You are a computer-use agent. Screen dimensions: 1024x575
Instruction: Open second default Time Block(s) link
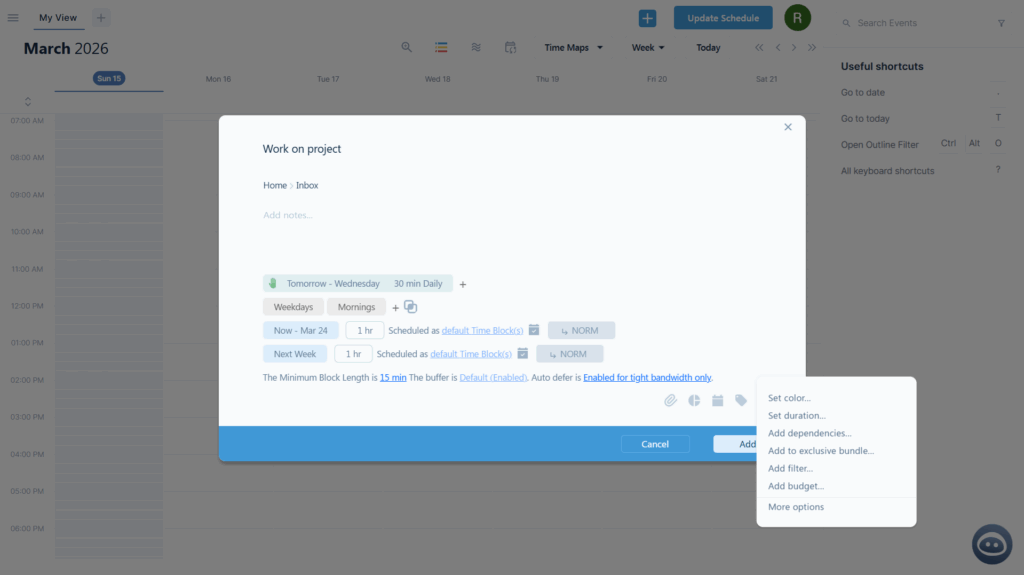coord(471,354)
